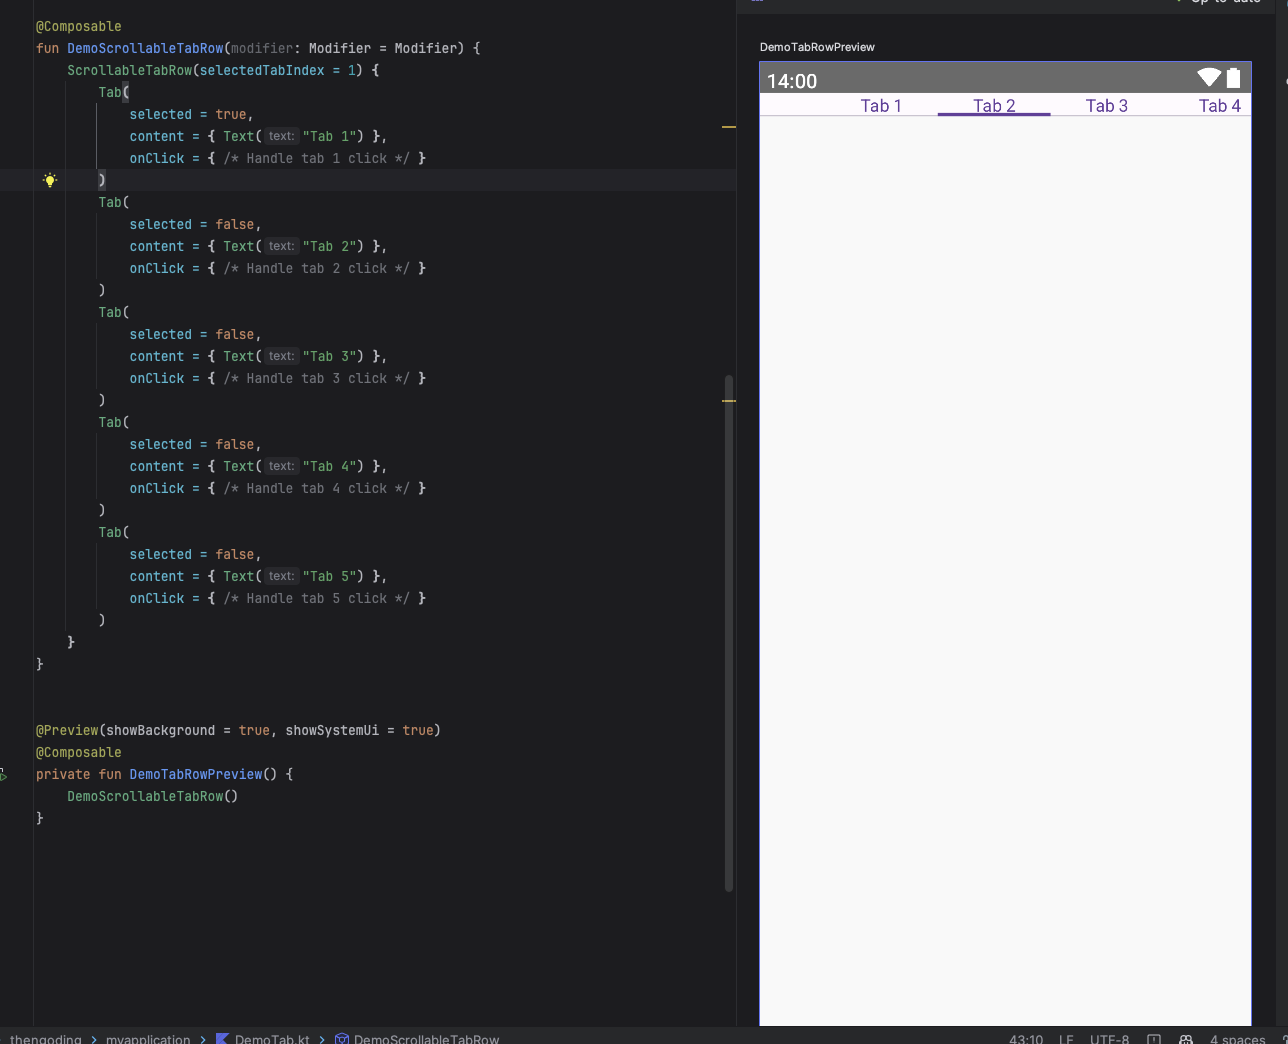
Task: Click the Wi-Fi icon in preview status bar
Action: coord(1209,78)
